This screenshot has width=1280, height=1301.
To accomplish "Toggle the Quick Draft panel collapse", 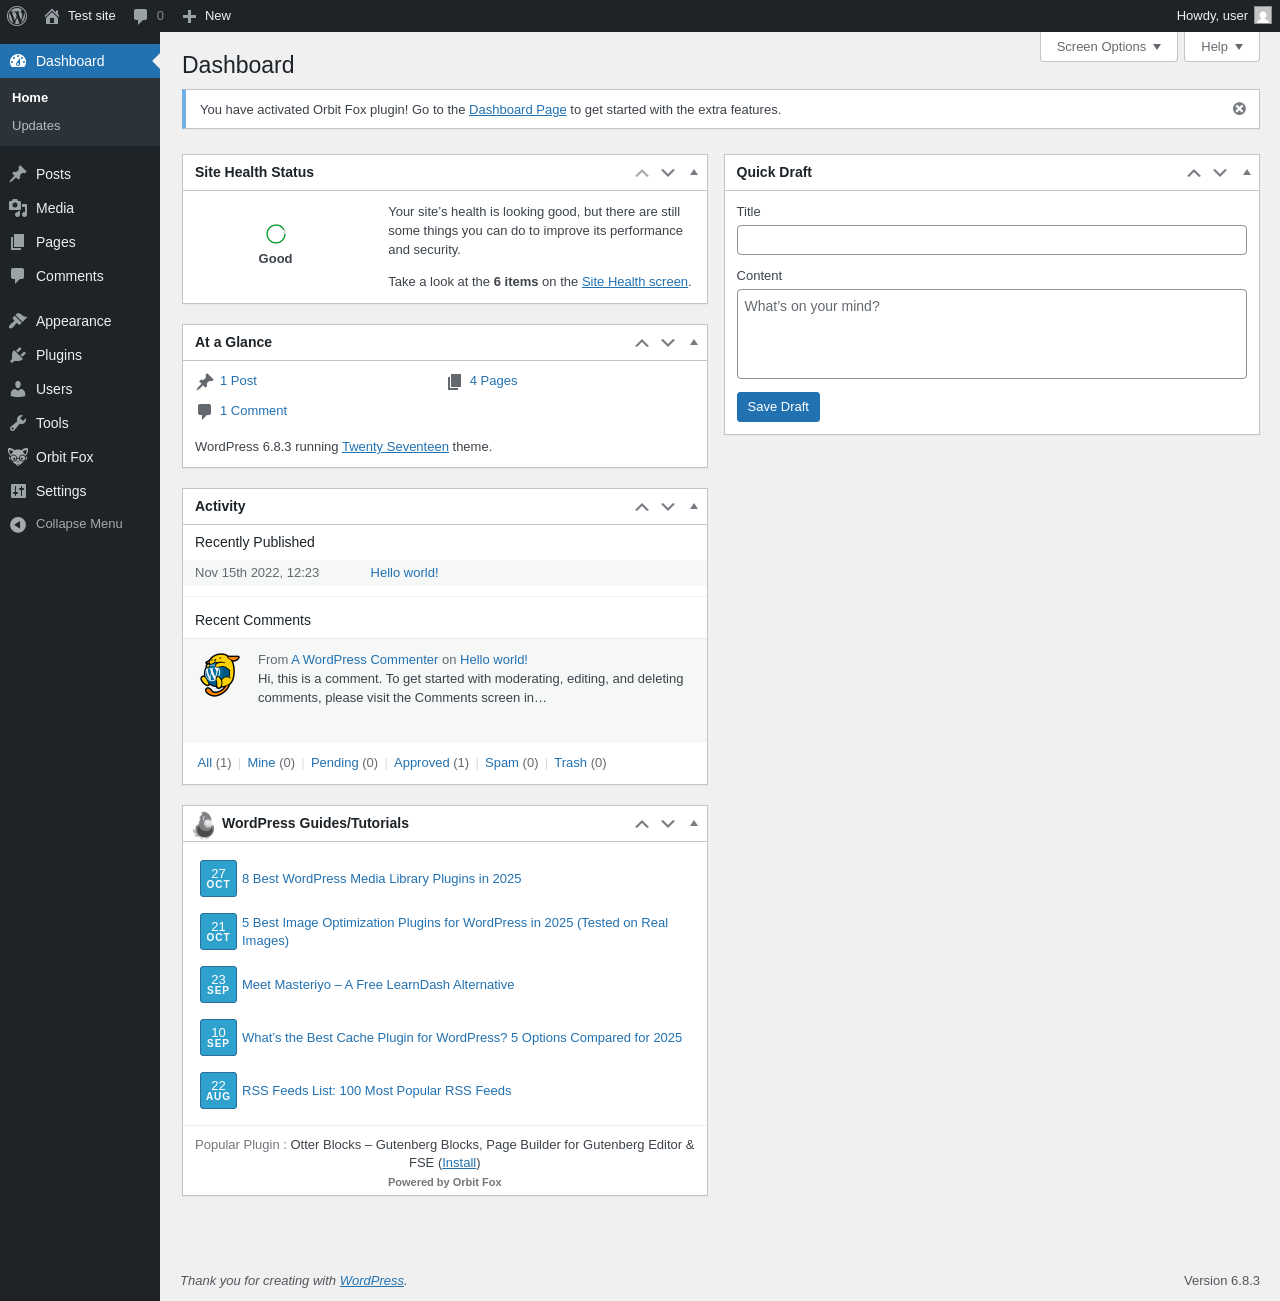I will point(1246,172).
